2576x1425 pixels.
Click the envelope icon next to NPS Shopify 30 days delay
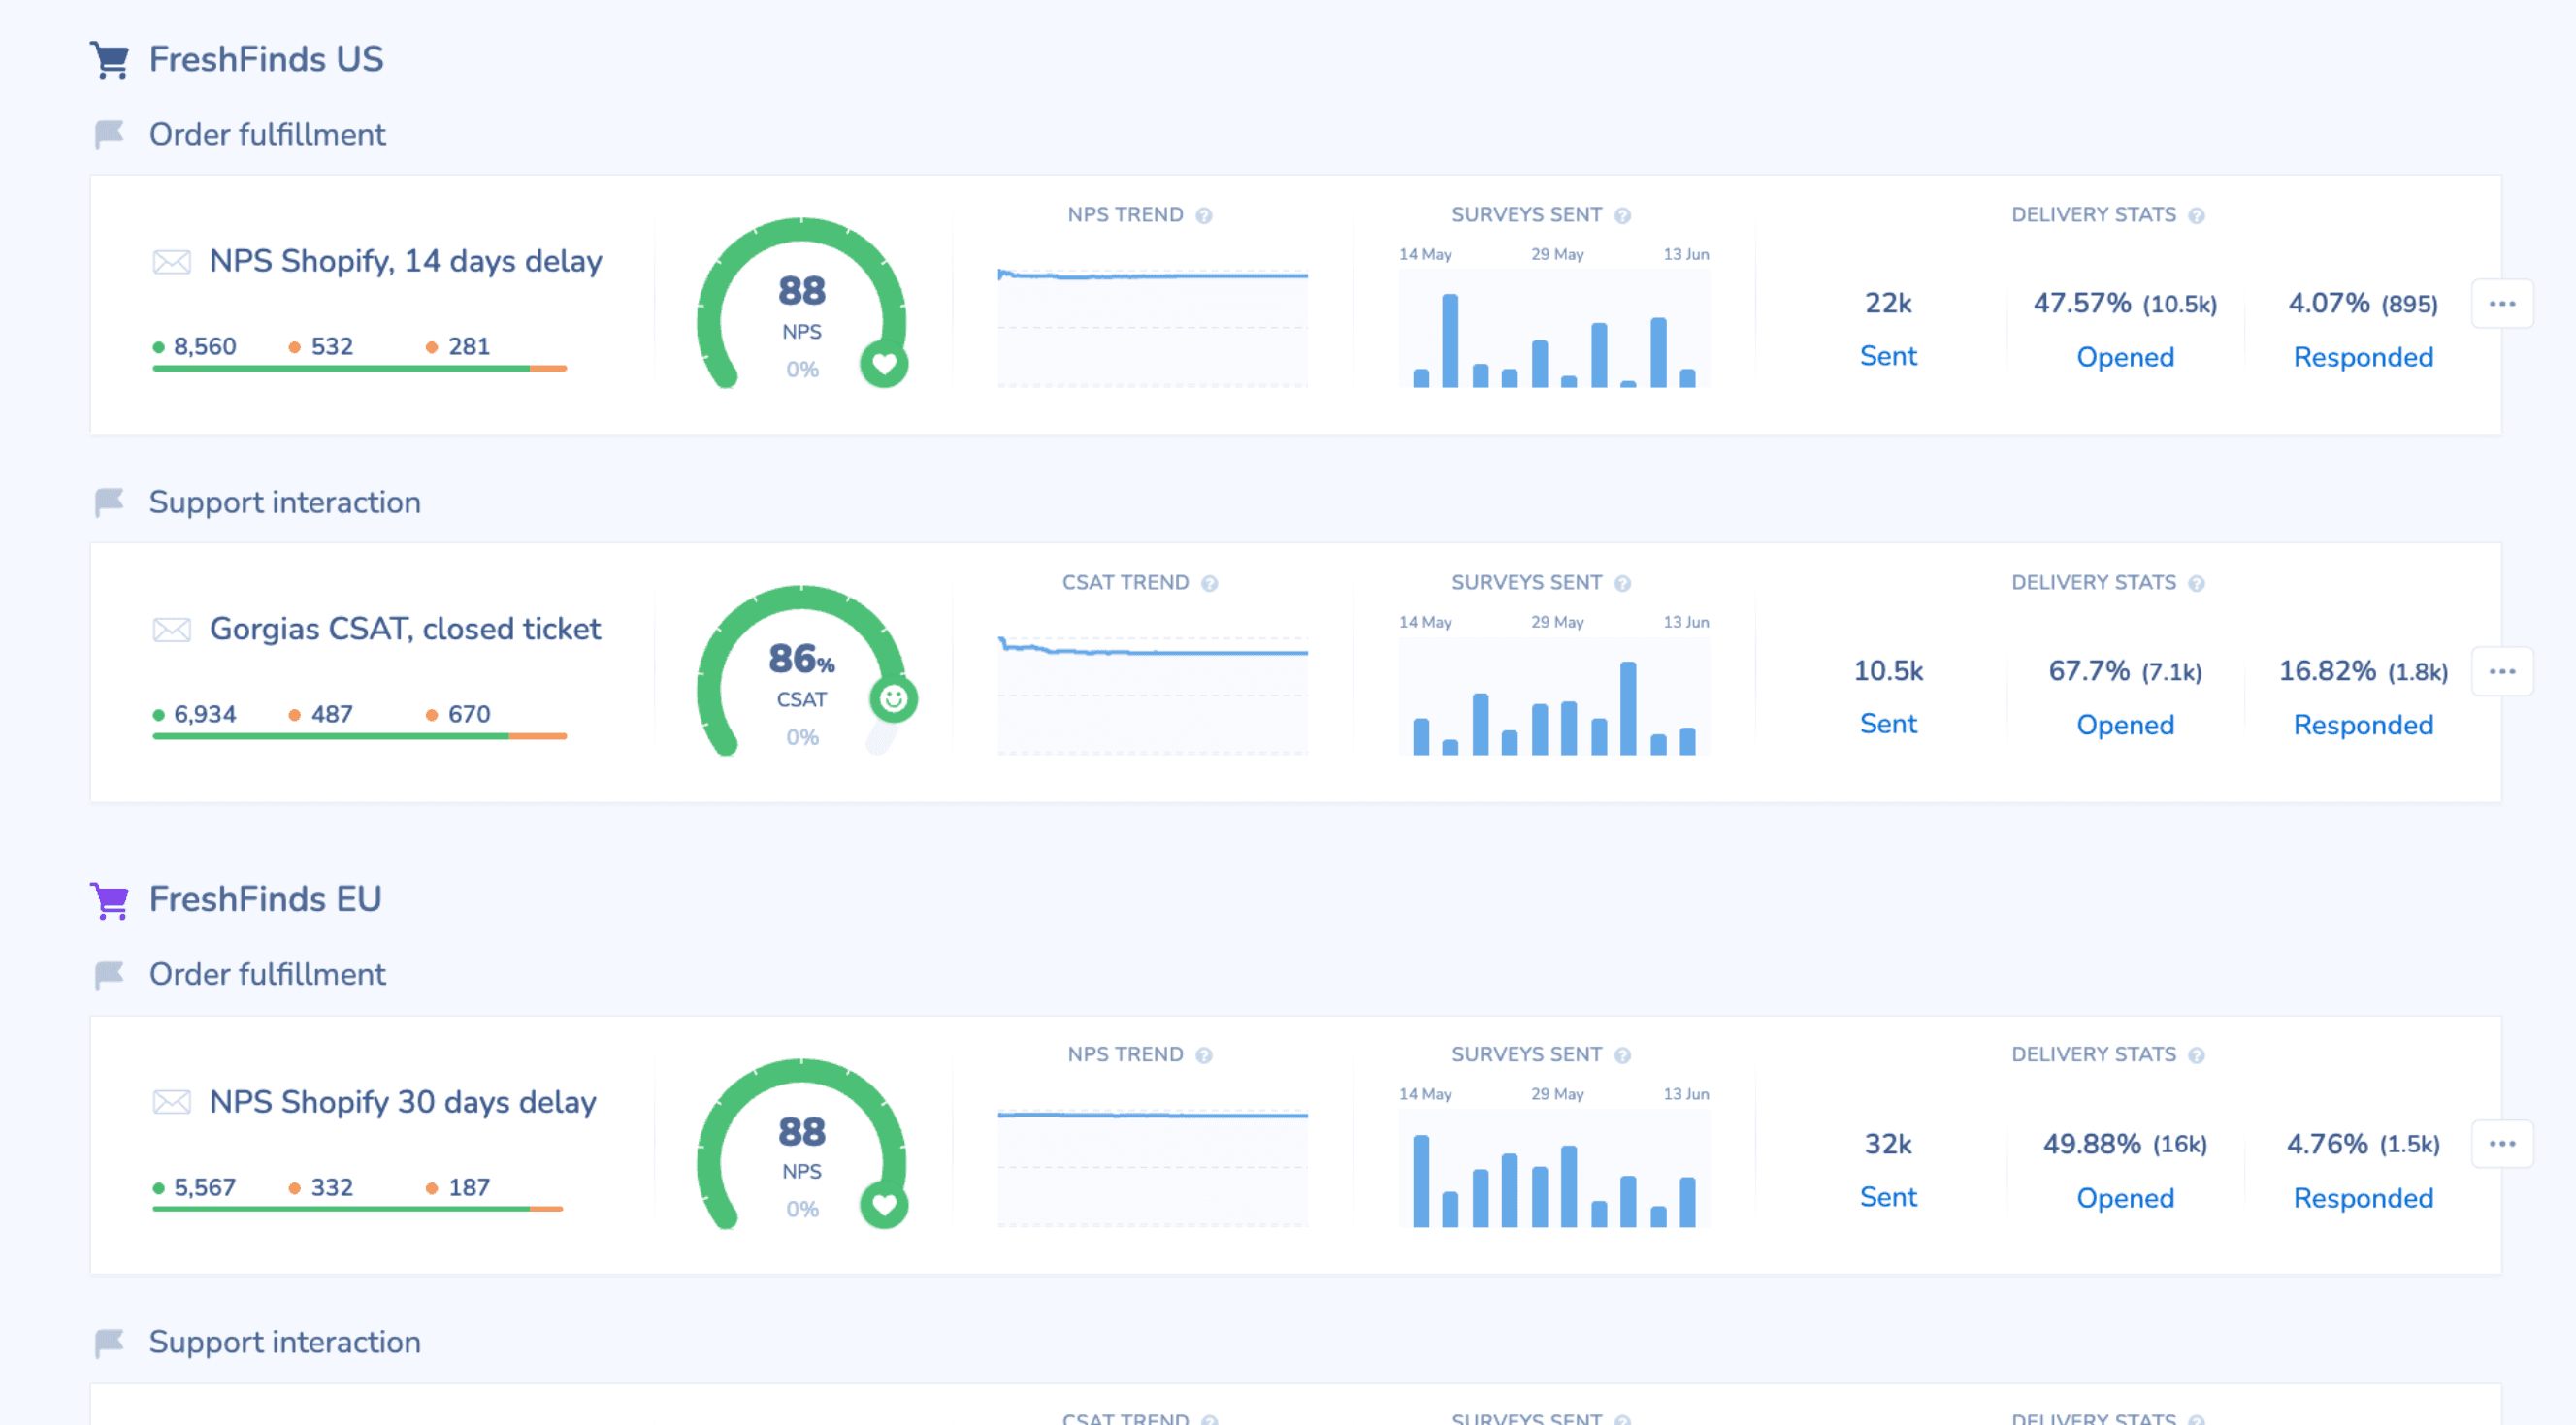pos(172,1102)
